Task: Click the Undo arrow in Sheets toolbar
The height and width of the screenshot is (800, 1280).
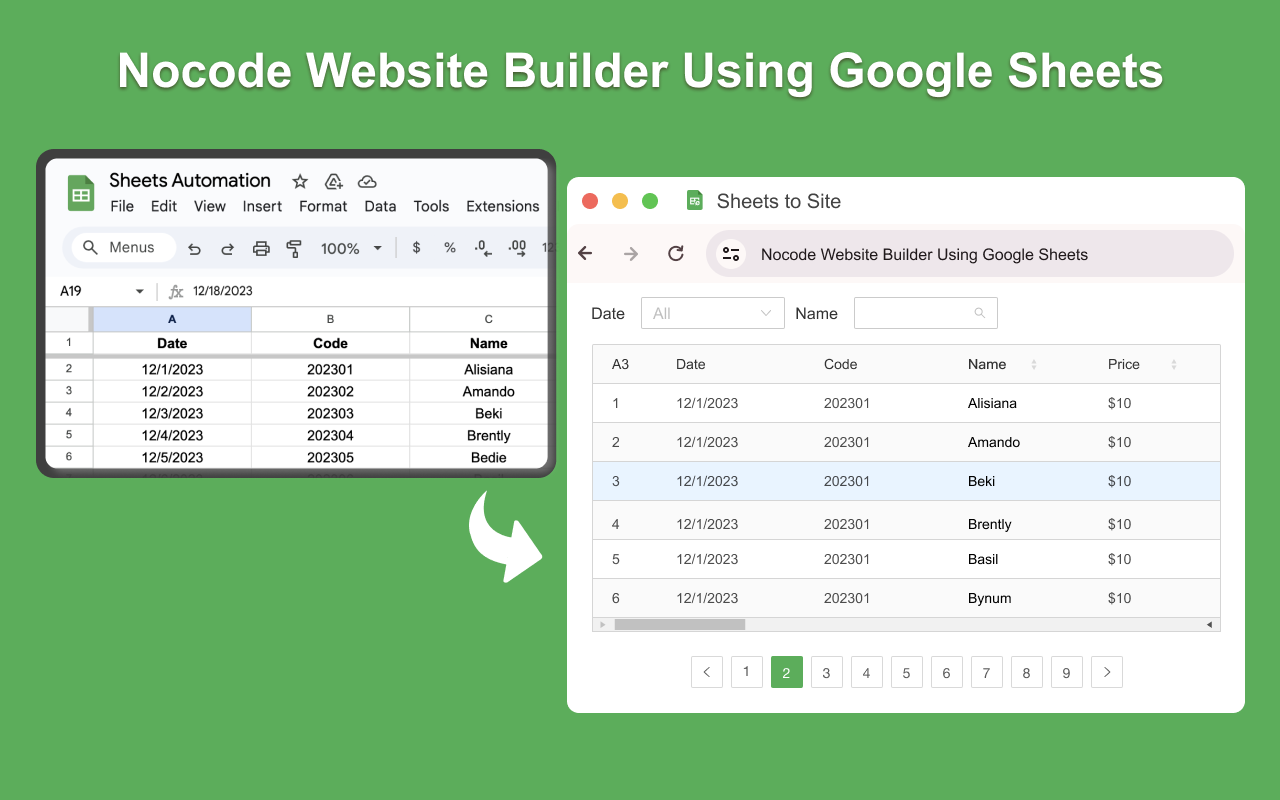Action: click(x=194, y=248)
